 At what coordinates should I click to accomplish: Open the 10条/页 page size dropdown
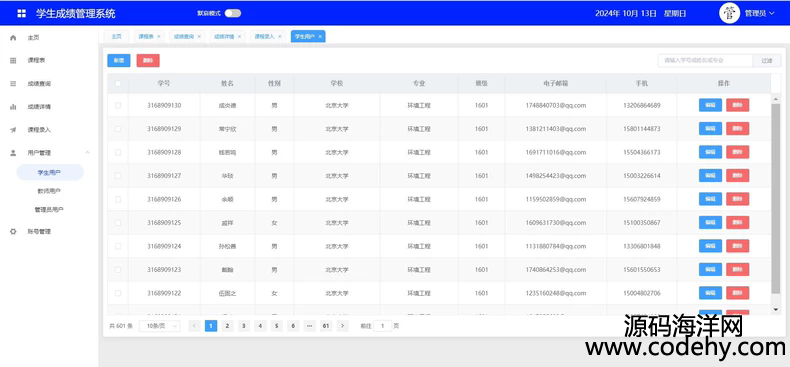pos(160,326)
